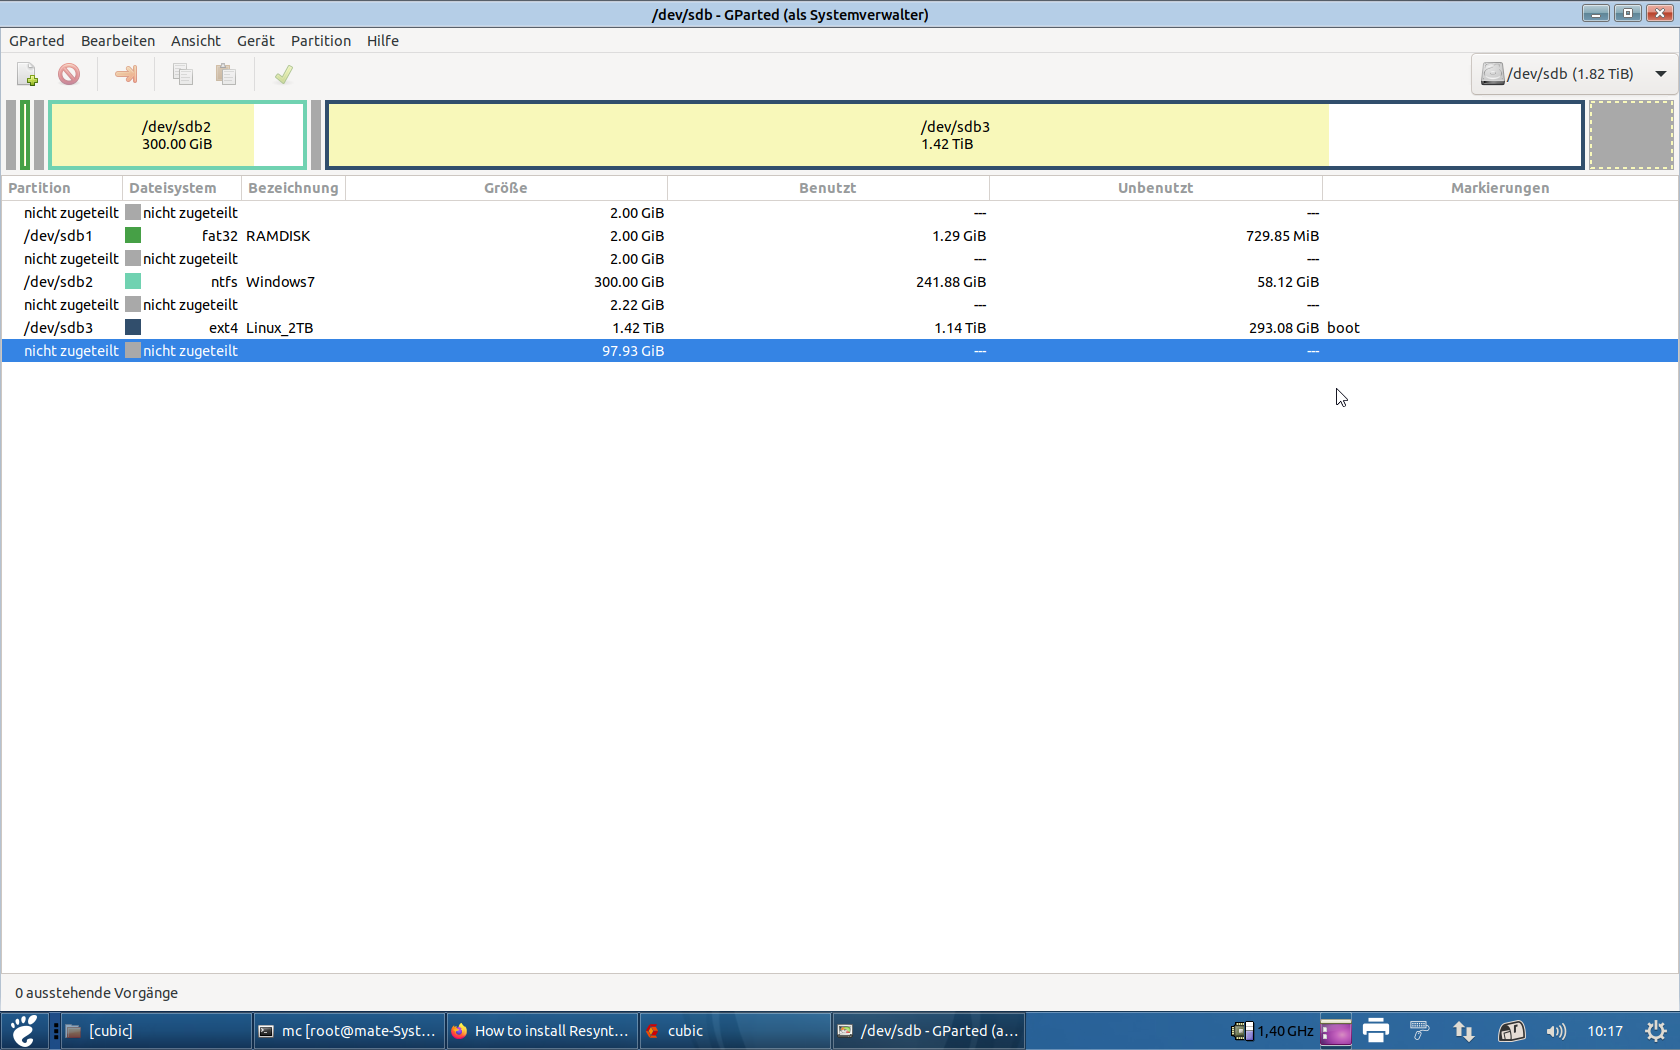
Task: Click the power/shutdown tray icon
Action: click(x=1656, y=1031)
